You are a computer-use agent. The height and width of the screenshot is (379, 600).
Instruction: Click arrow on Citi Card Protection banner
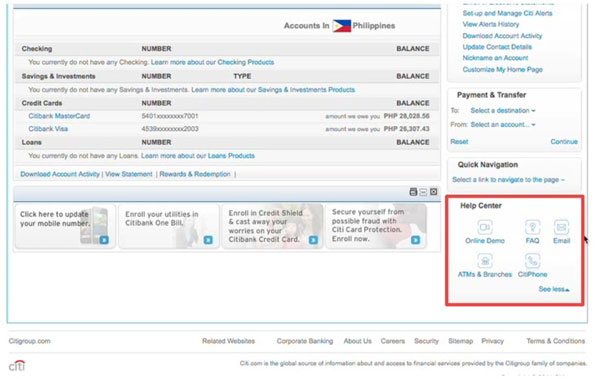tap(415, 240)
